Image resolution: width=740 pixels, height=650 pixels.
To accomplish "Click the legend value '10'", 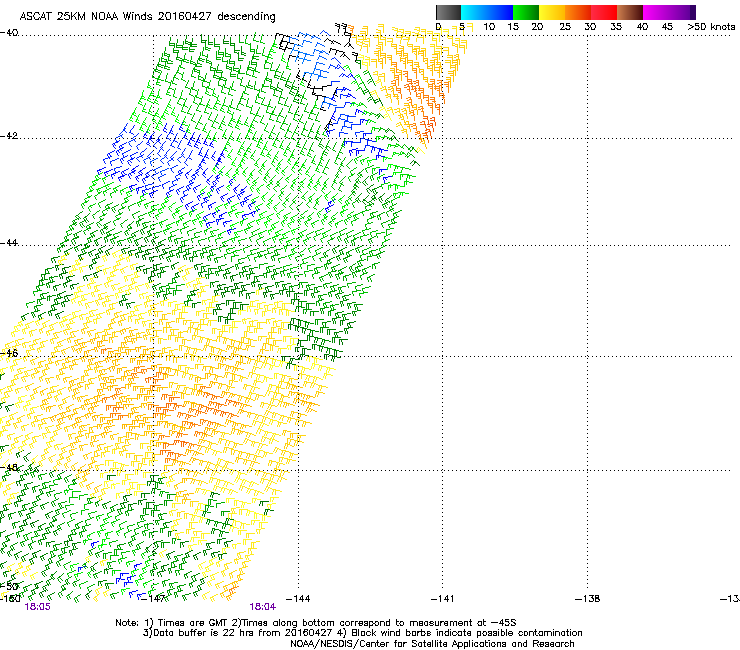I will click(x=489, y=27).
